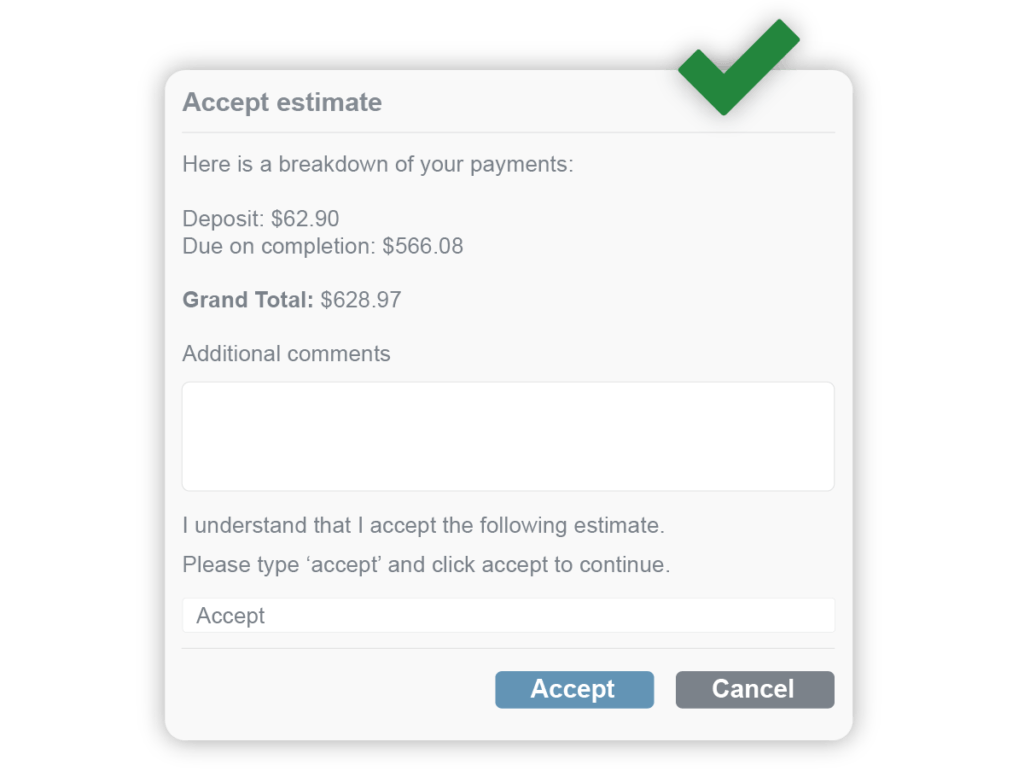
Task: Click the $566.08 due amount
Action: (423, 246)
